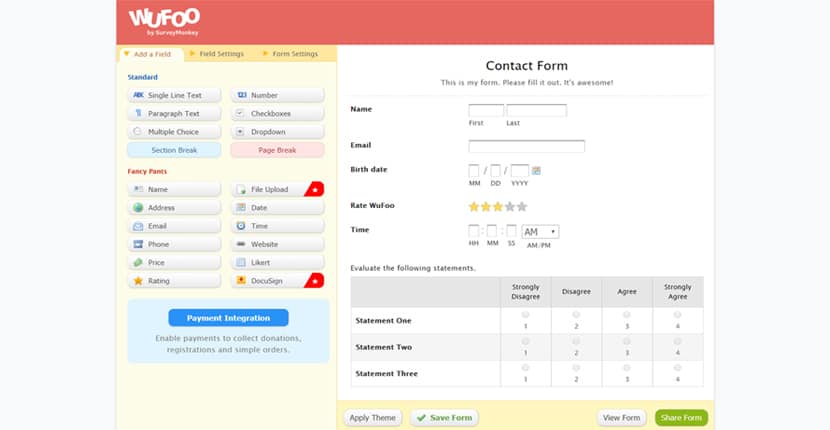
Task: Select Strongly Disagree for Statement Two
Action: (x=526, y=341)
